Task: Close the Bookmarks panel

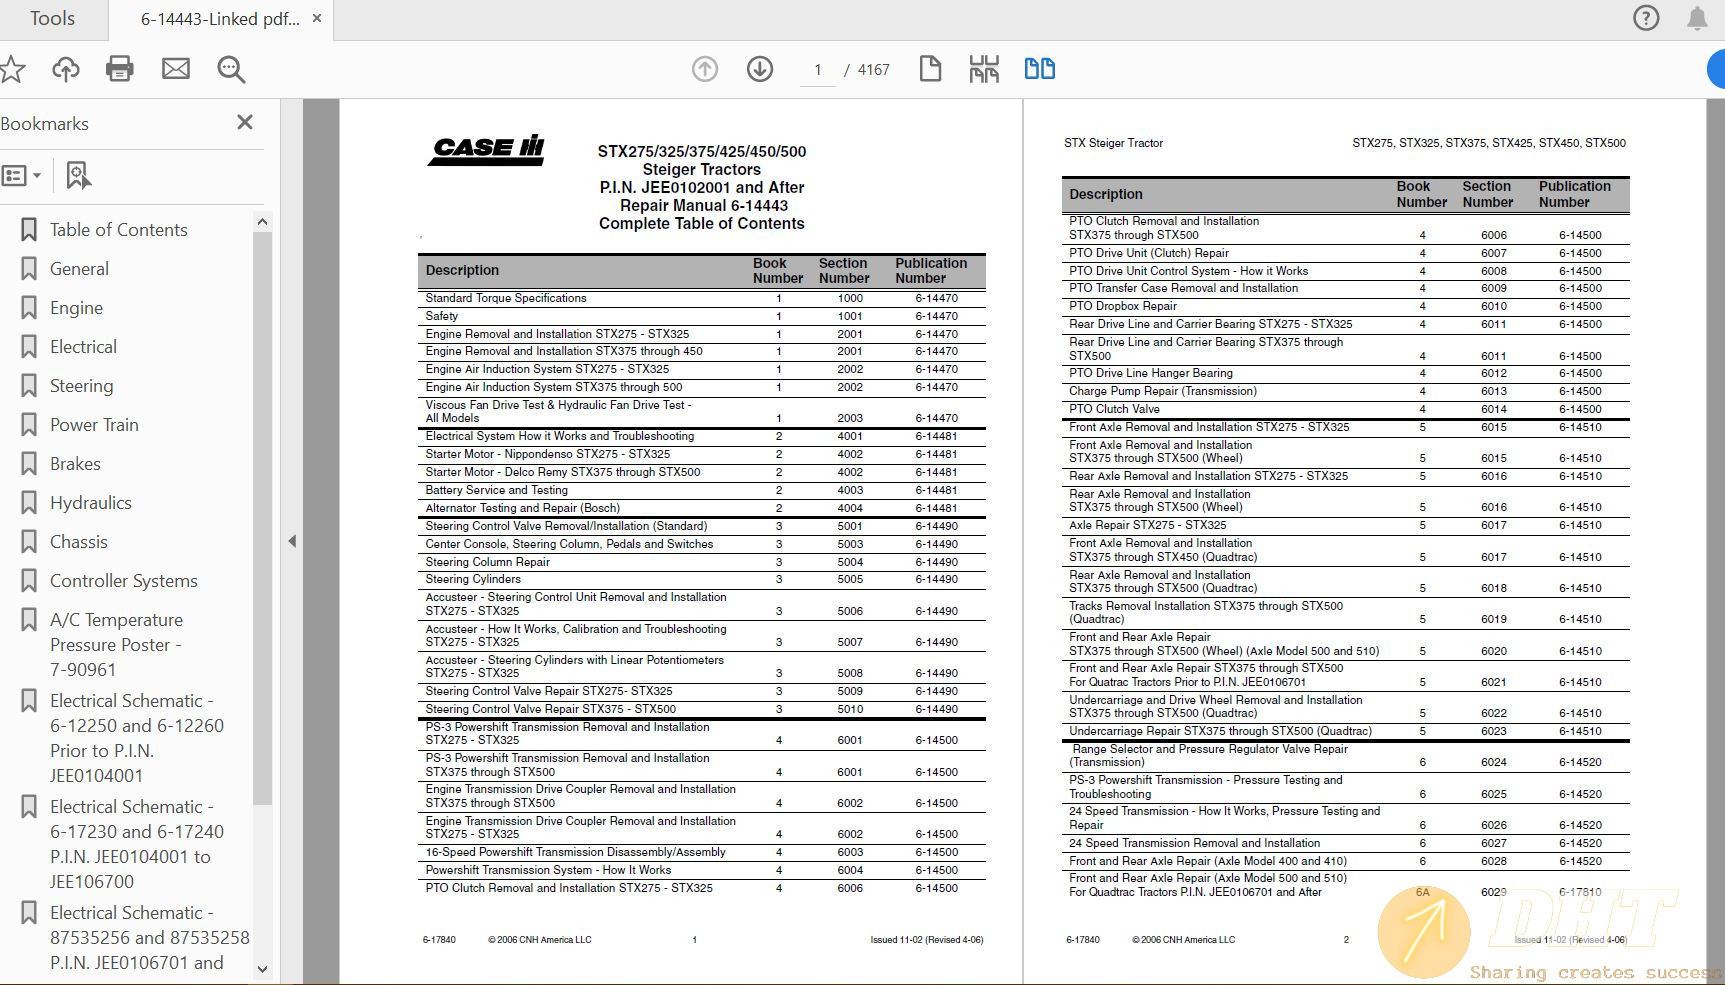Action: (245, 122)
